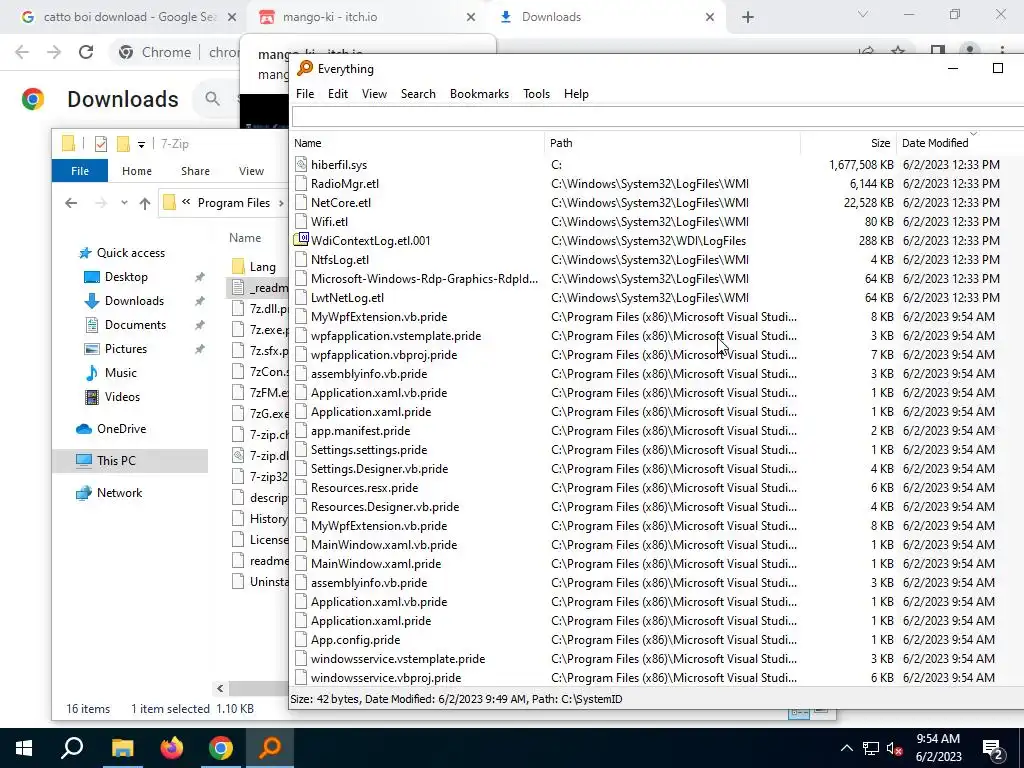Go back in File Explorer
The height and width of the screenshot is (768, 1024).
click(71, 203)
